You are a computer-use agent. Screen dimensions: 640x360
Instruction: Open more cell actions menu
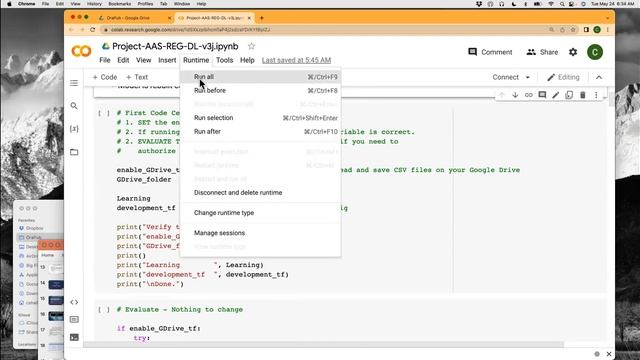click(x=596, y=95)
